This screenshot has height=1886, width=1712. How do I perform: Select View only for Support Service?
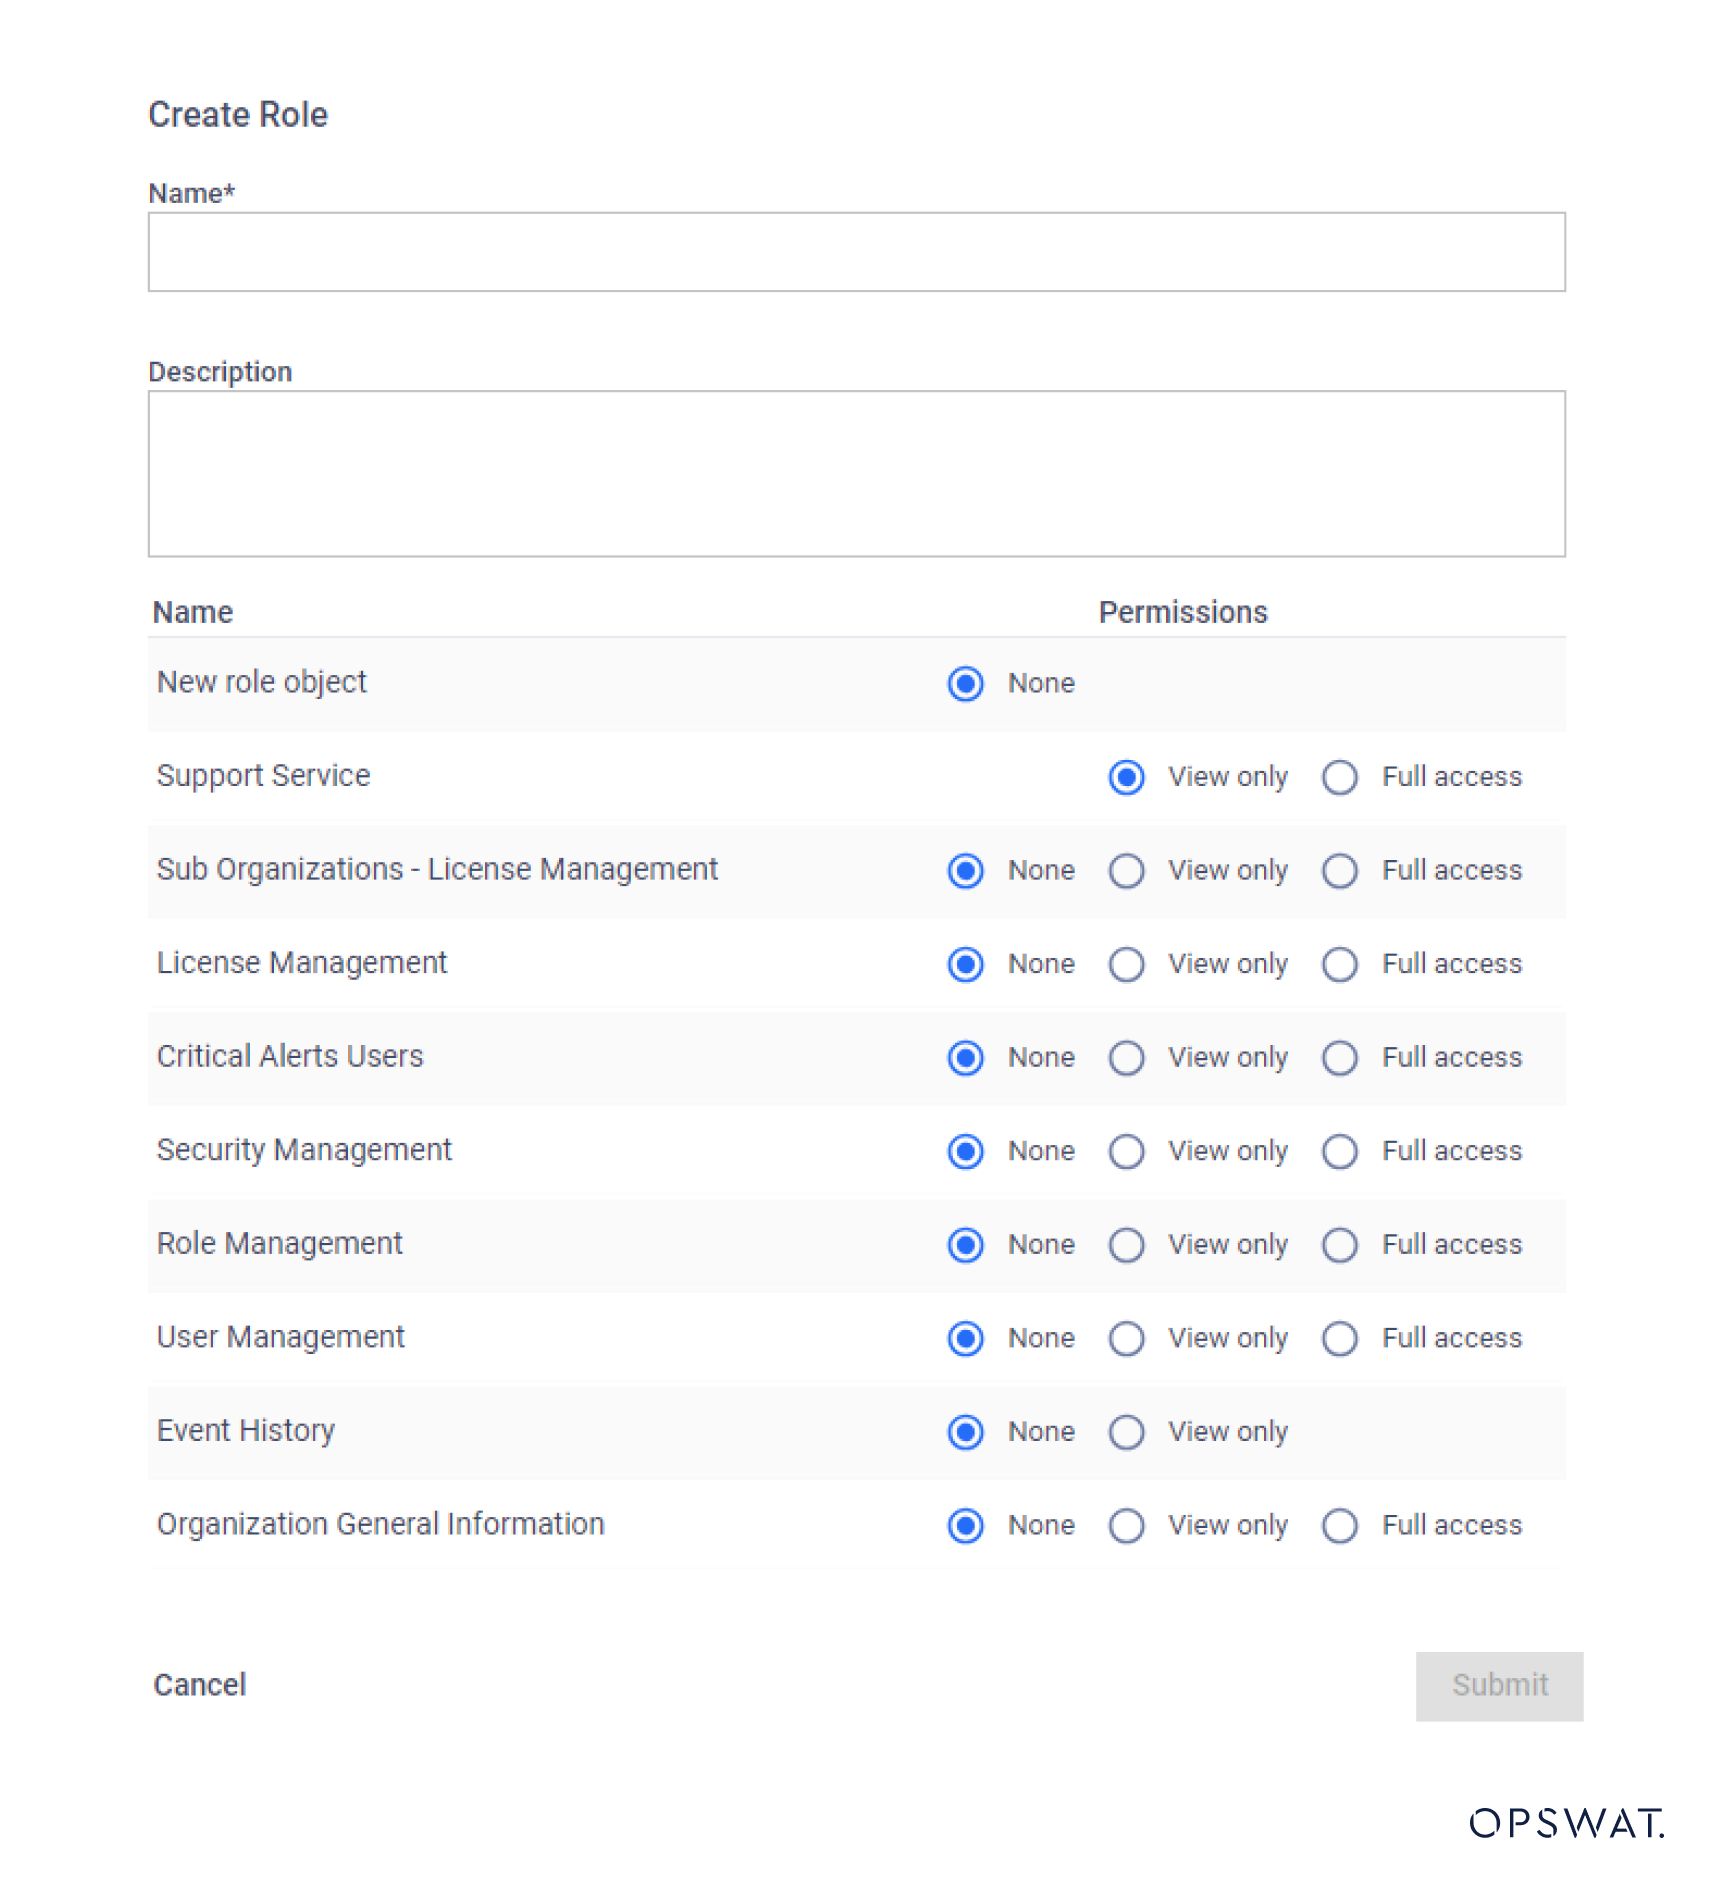click(x=1126, y=777)
